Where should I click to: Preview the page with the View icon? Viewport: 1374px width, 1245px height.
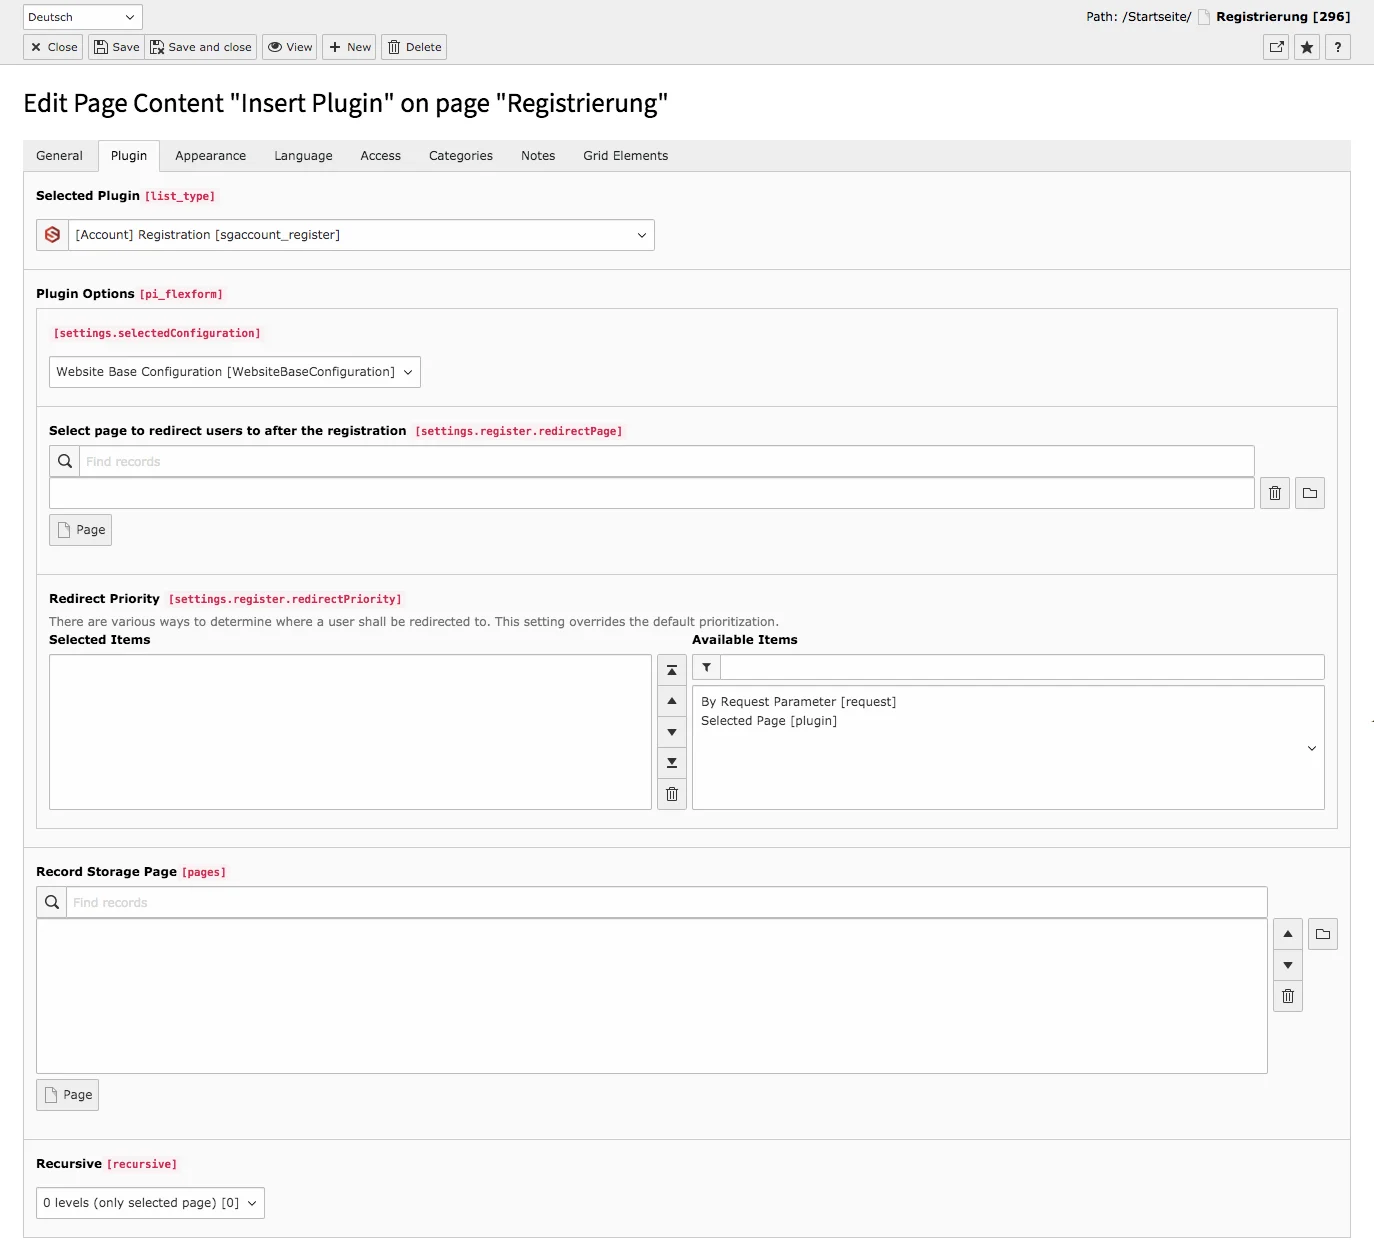[289, 46]
